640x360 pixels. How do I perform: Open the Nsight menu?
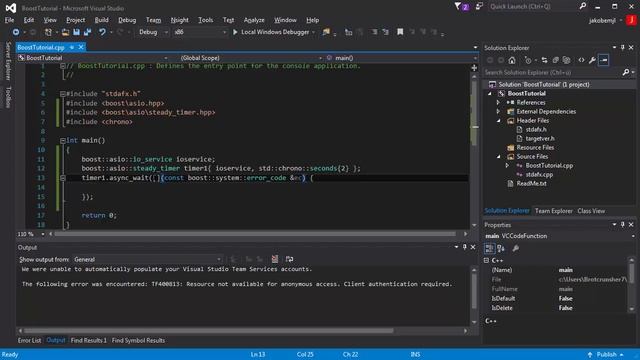point(180,20)
